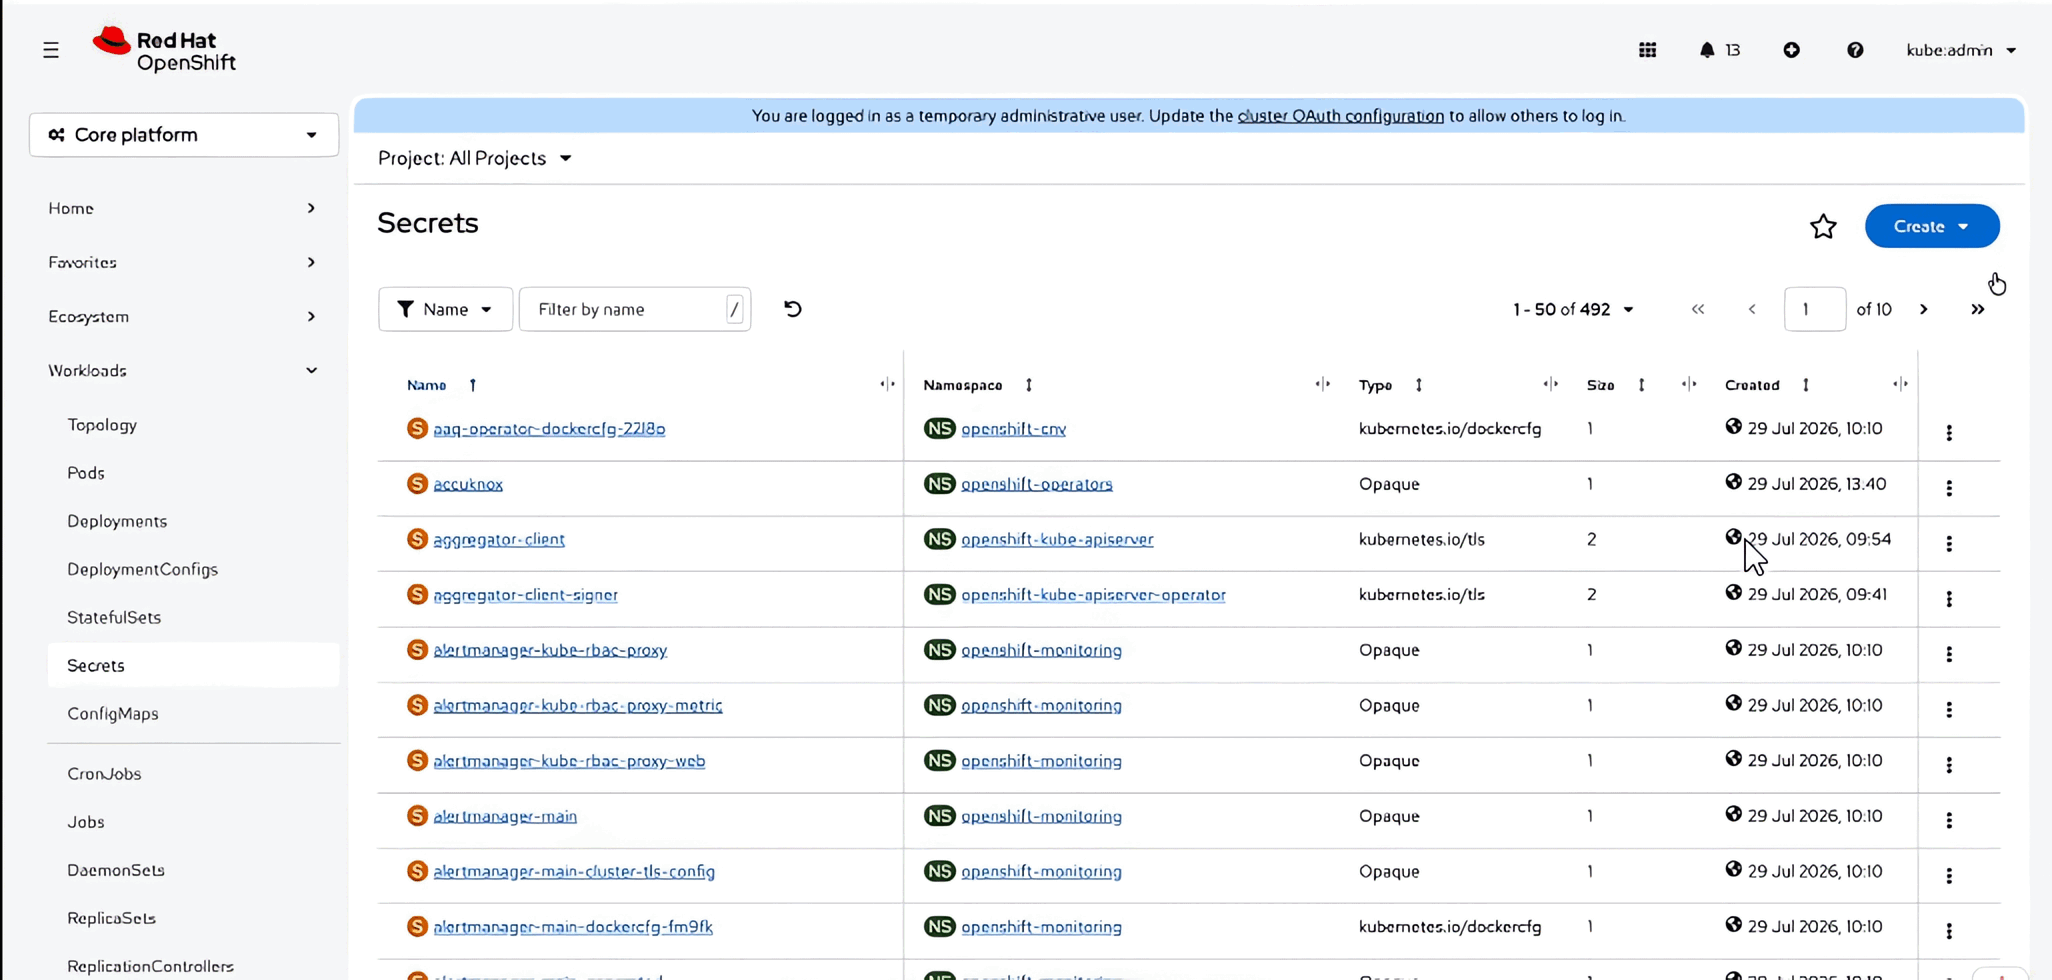Sort table by Type column

(x=1390, y=385)
